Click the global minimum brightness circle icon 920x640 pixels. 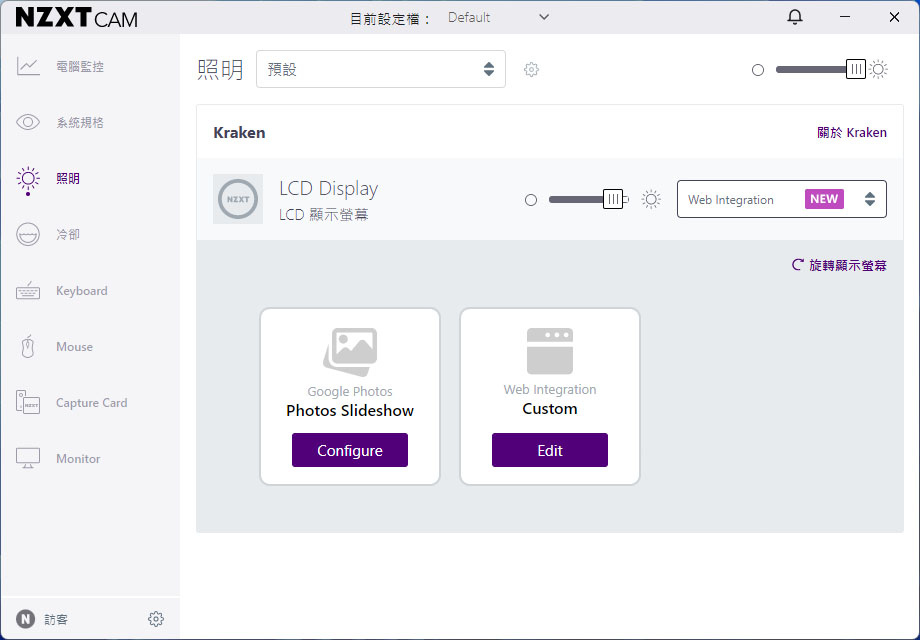pos(758,70)
